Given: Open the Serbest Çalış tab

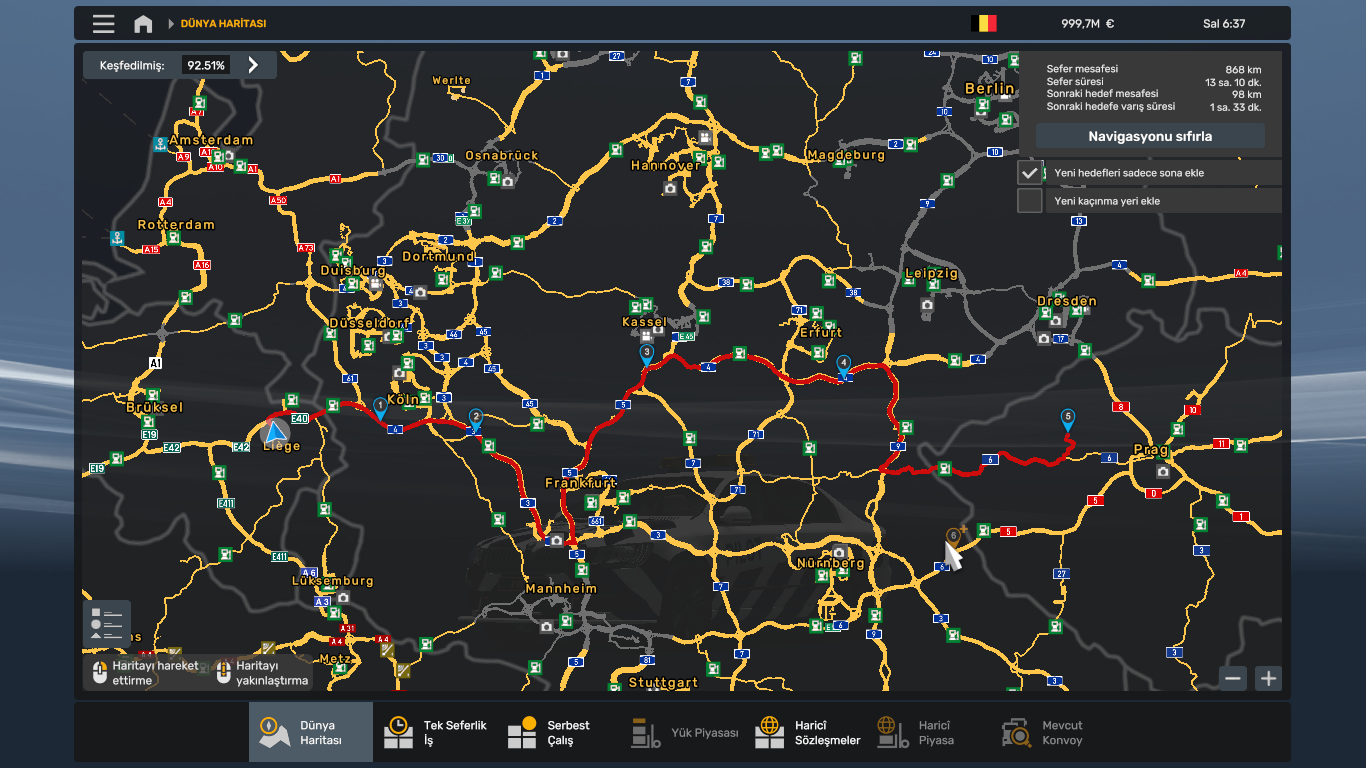Looking at the screenshot, I should [x=559, y=733].
